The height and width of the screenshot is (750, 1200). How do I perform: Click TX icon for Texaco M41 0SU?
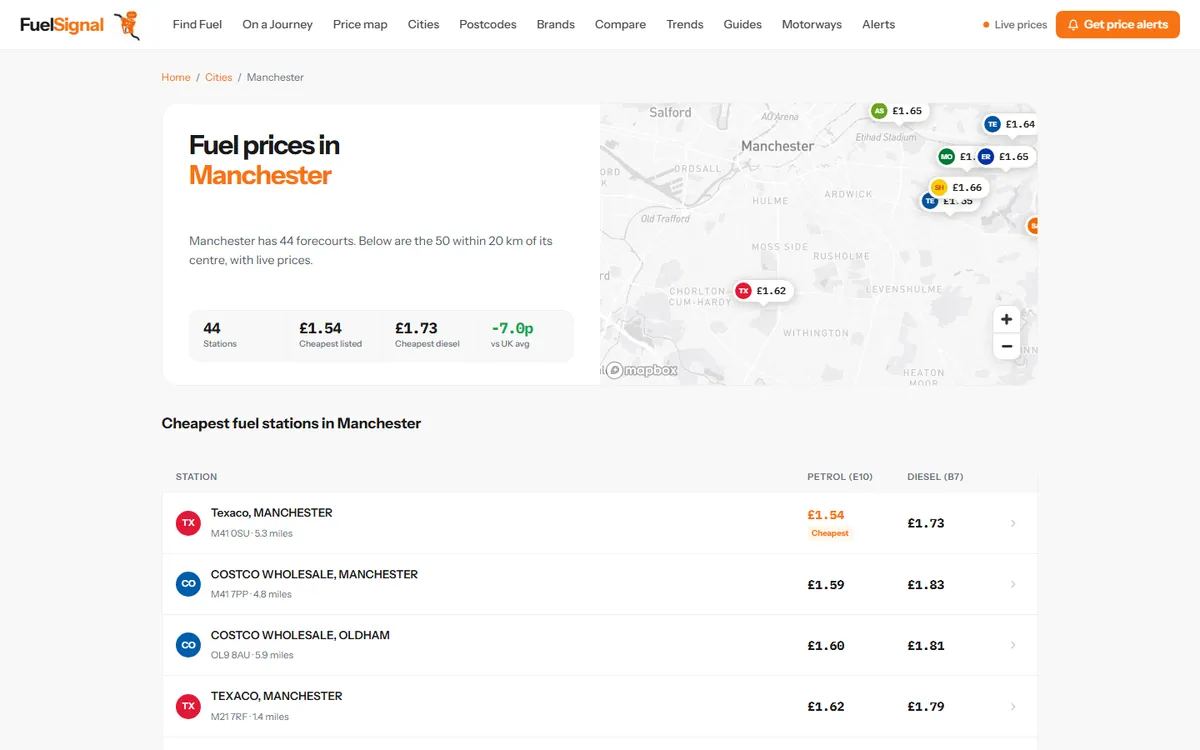188,523
